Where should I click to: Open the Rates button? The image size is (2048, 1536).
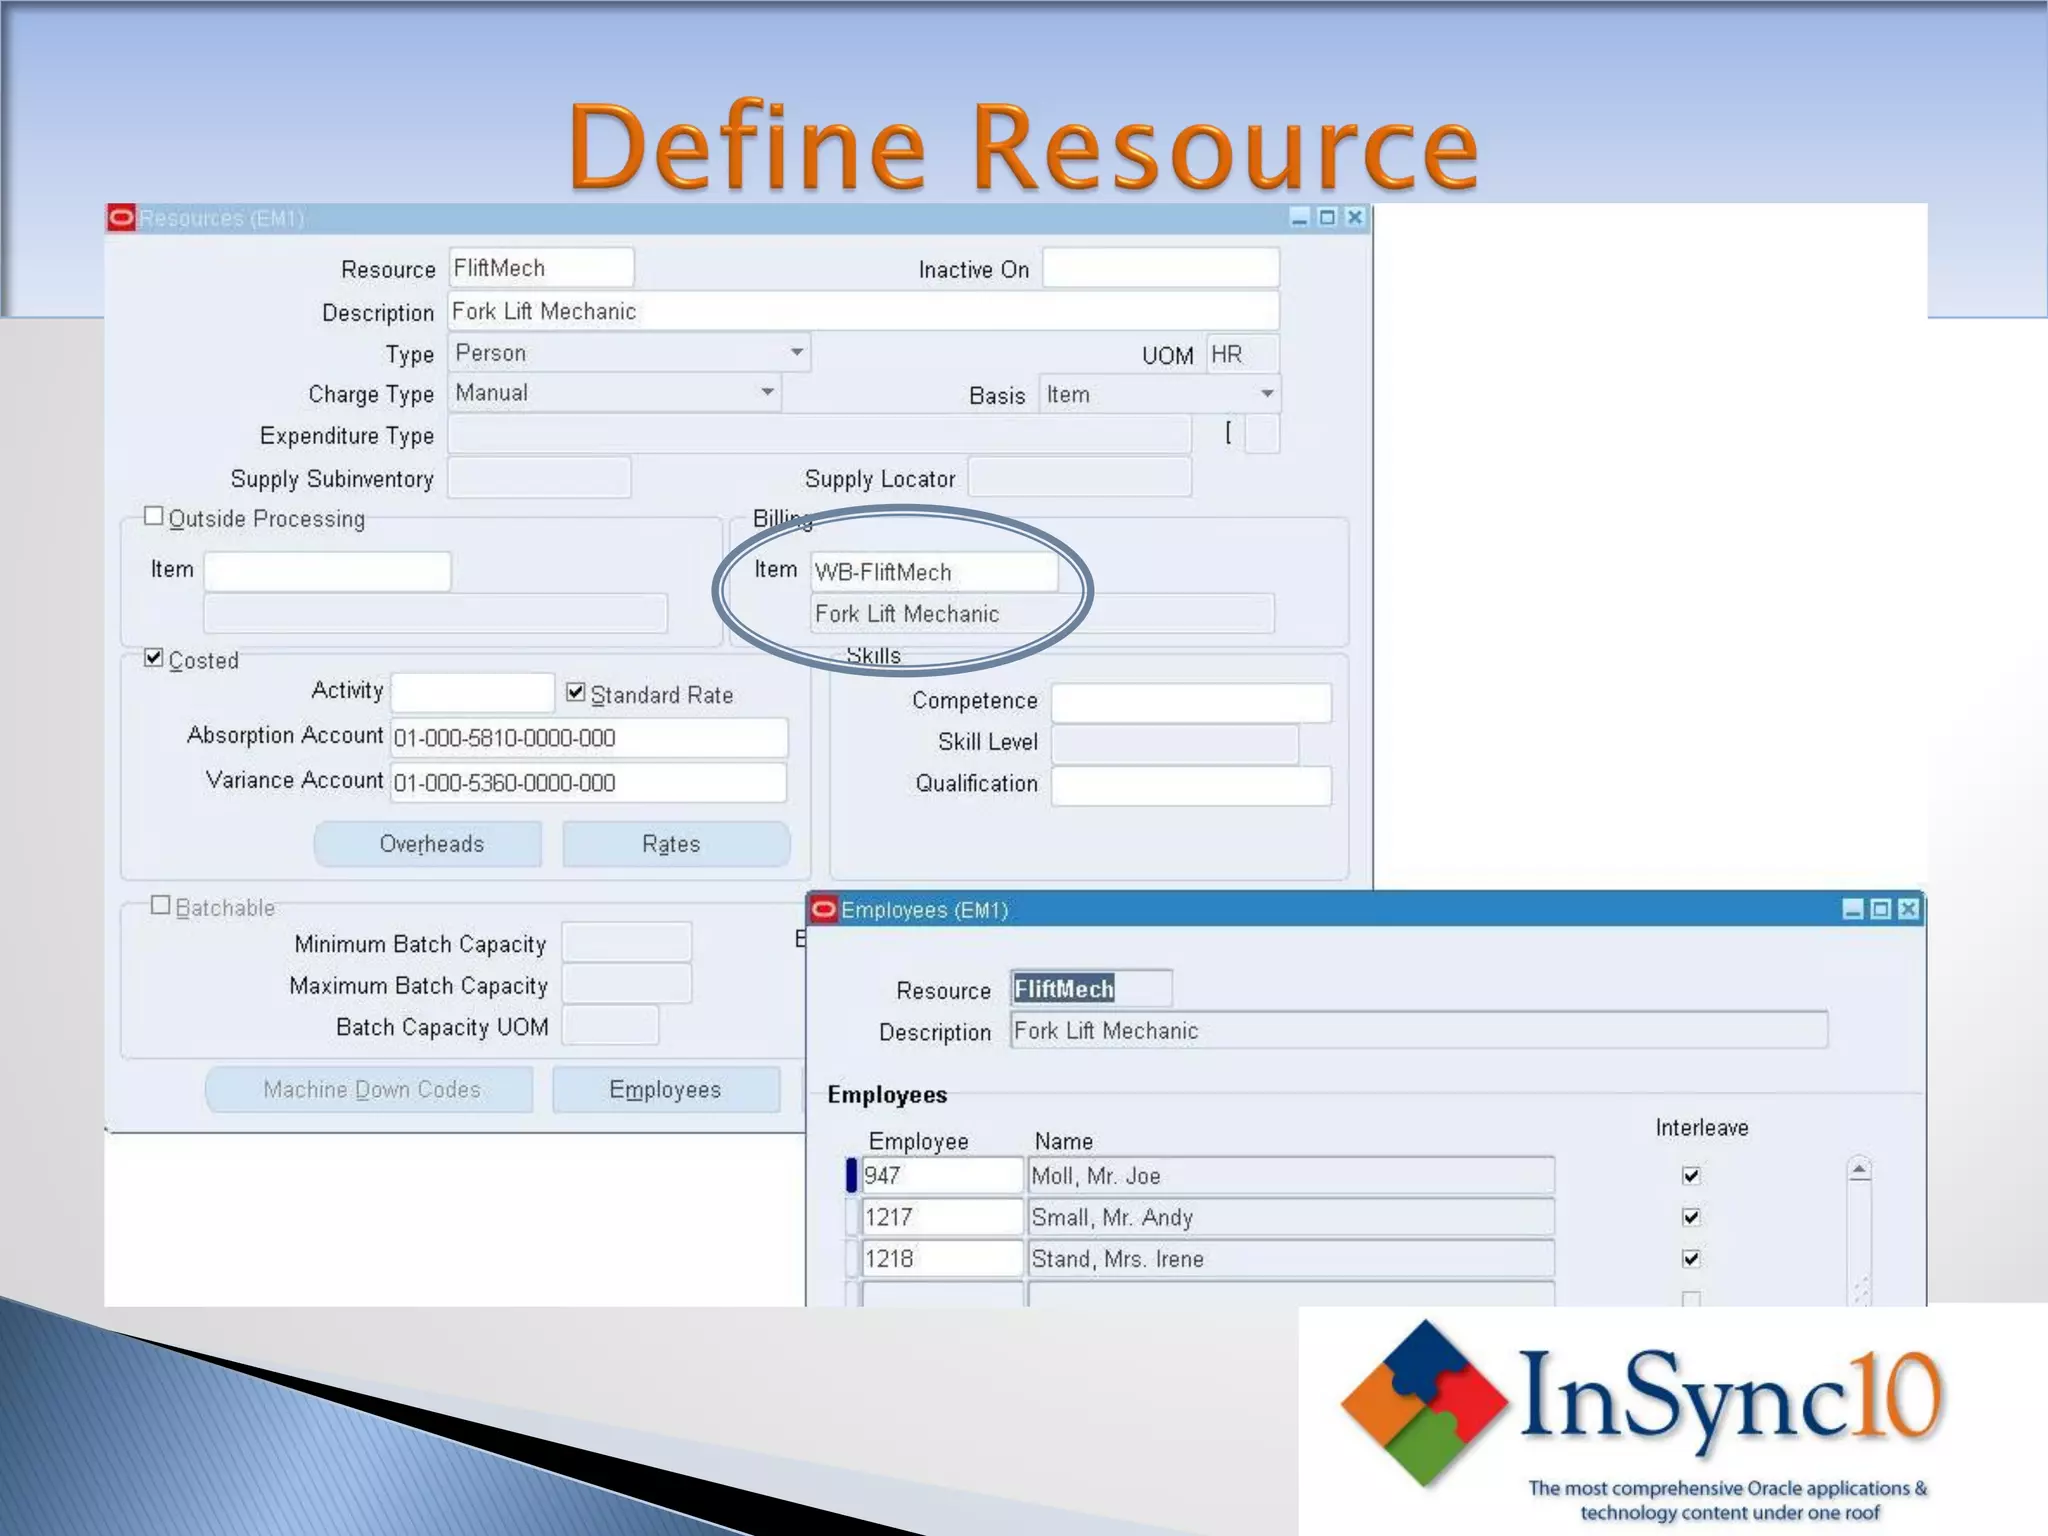pos(675,844)
